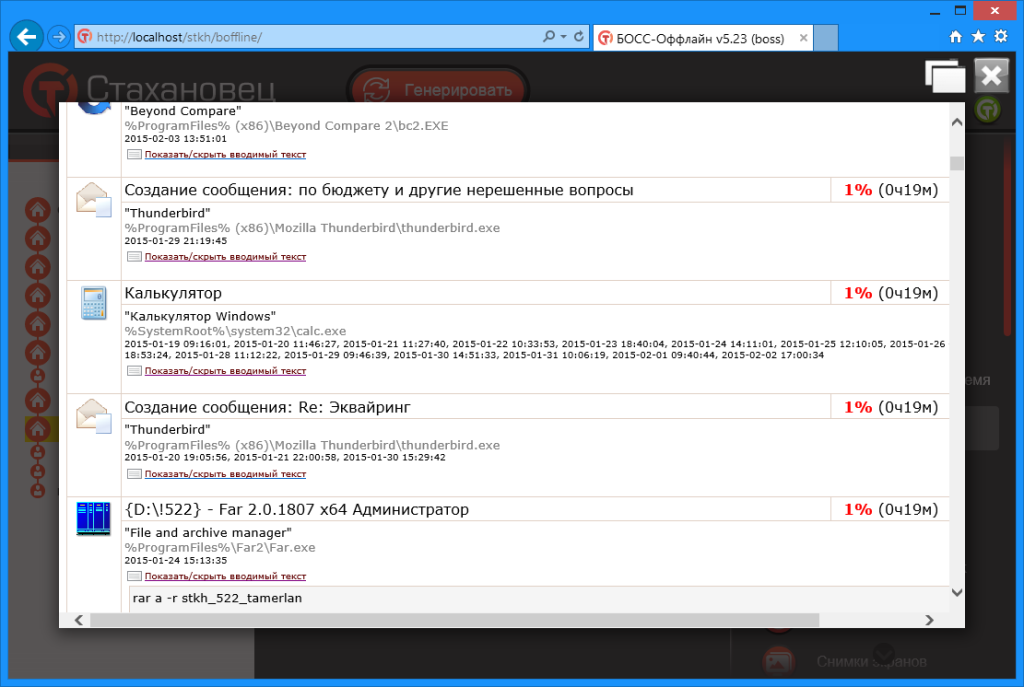Click green round icon below popup close
The image size is (1024, 687).
[x=988, y=109]
